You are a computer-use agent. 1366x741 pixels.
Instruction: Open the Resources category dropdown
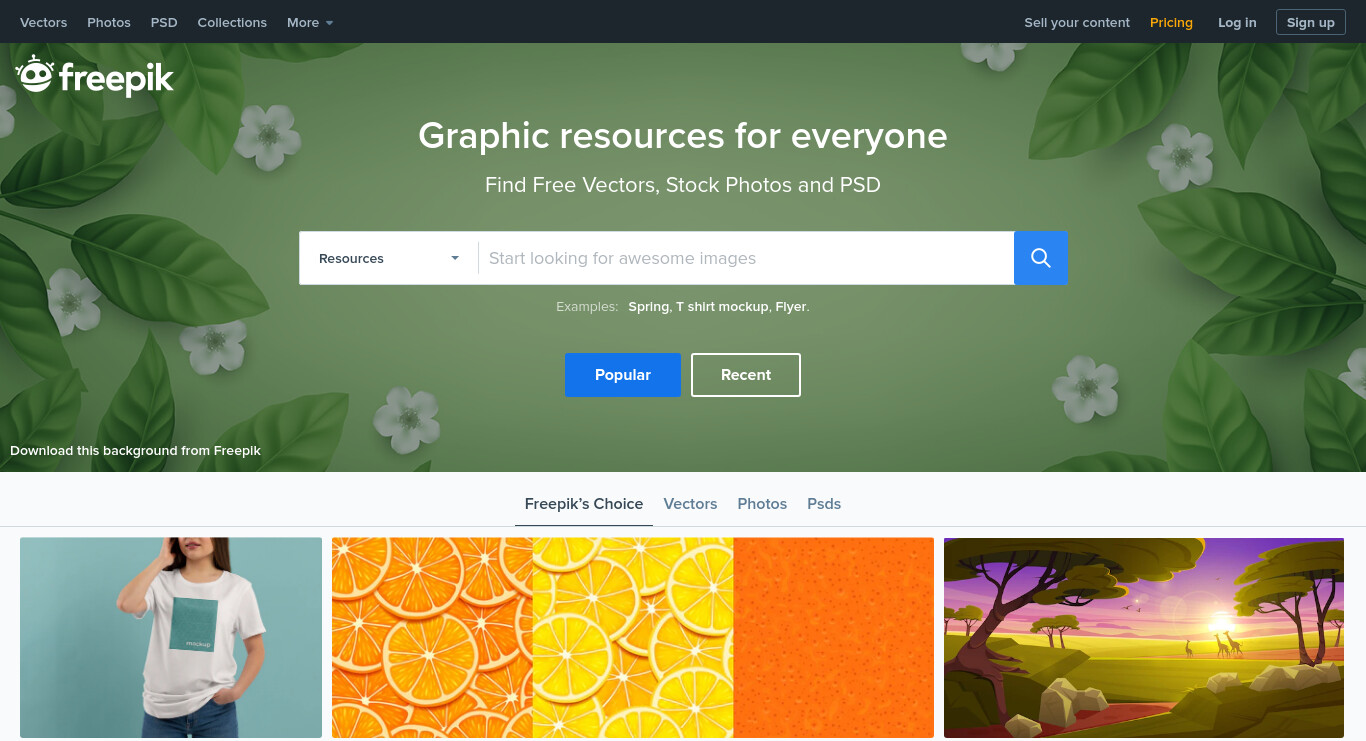[x=389, y=258]
